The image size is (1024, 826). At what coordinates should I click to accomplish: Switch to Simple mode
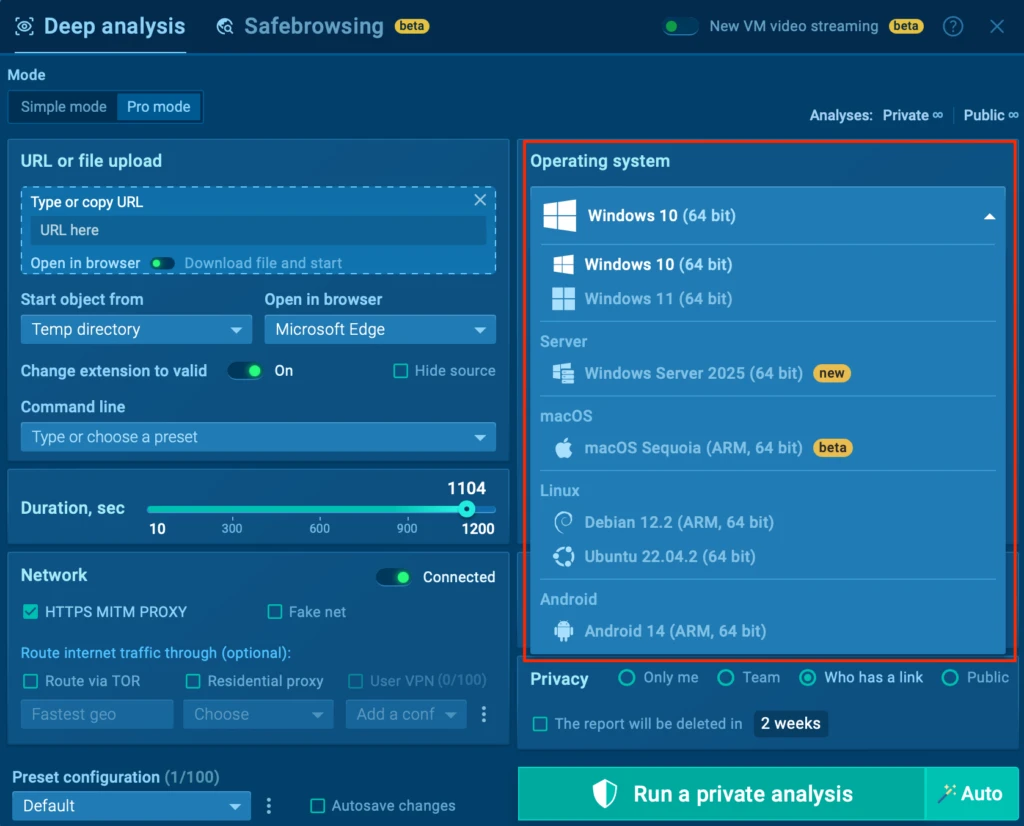click(x=63, y=106)
